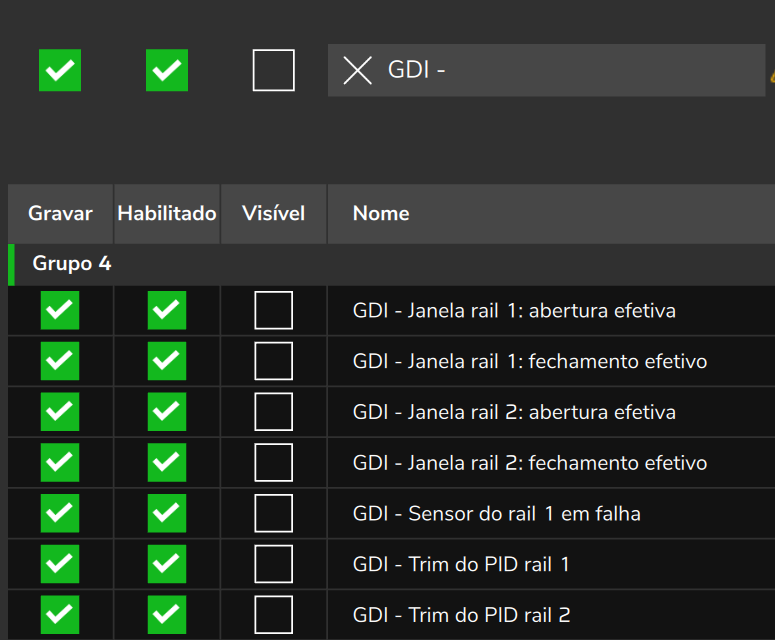
Task: Uncheck Gravar for Trim do PID rail 1
Action: (60, 564)
